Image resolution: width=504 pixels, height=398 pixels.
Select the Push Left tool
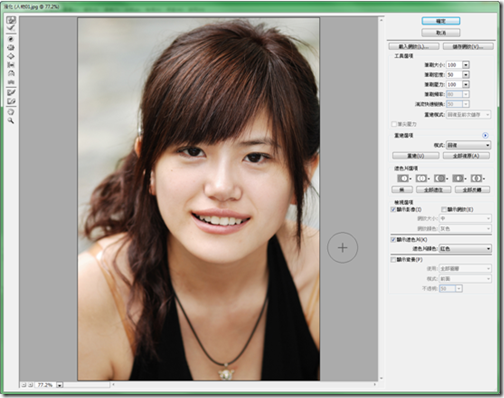[11, 65]
